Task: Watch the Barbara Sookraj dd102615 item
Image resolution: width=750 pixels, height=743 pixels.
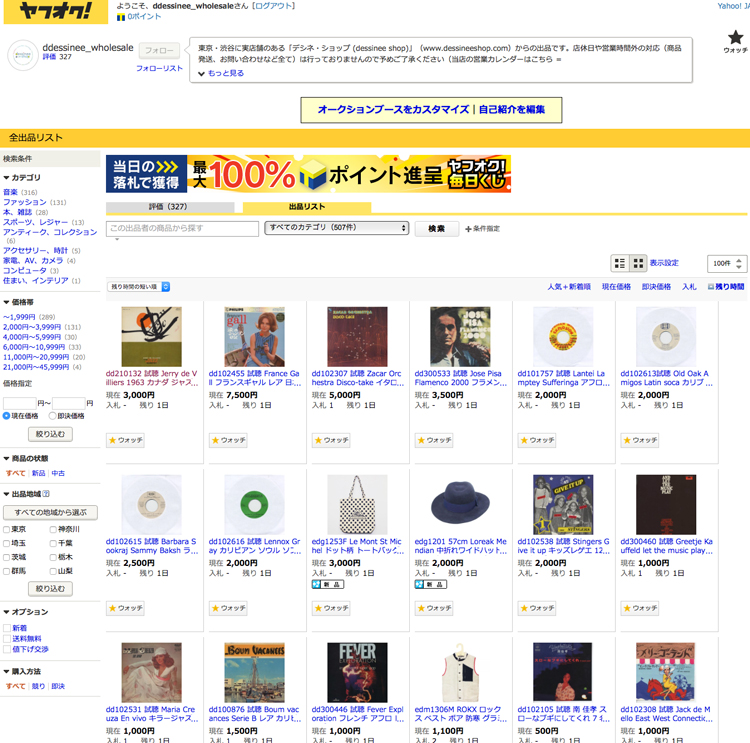Action: point(125,608)
